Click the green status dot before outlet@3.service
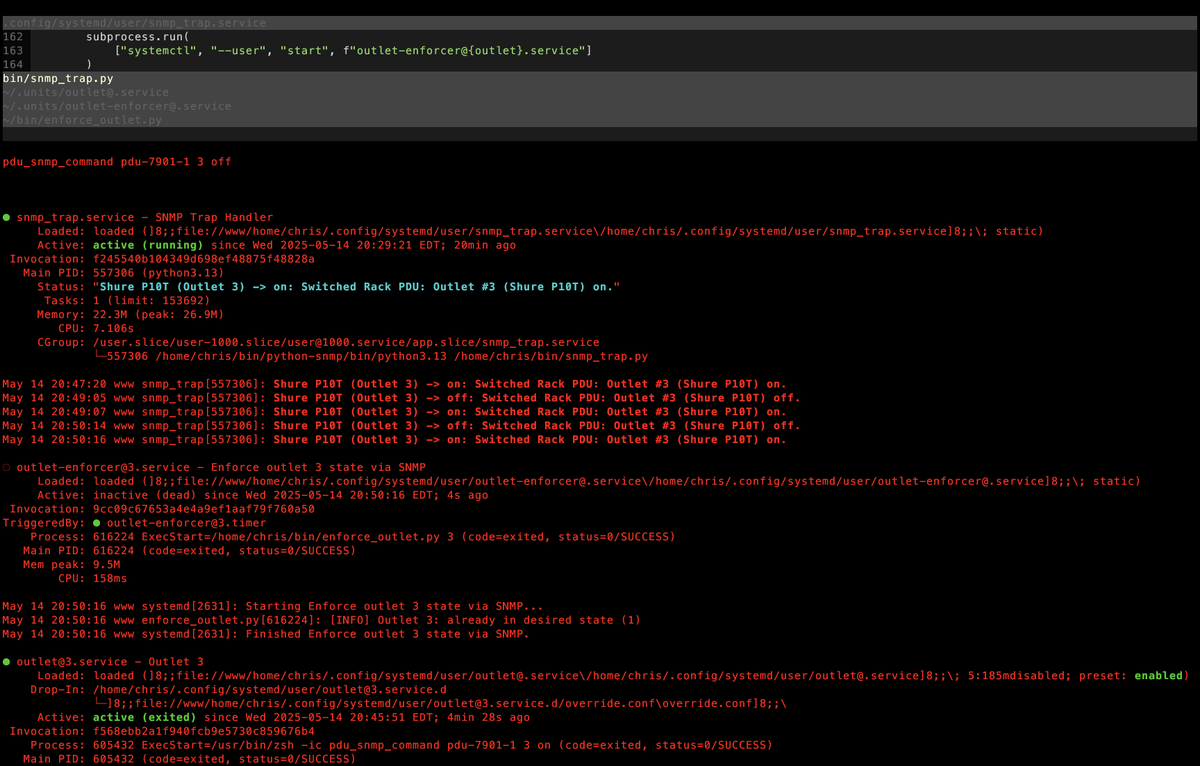The image size is (1200, 766). 7,662
